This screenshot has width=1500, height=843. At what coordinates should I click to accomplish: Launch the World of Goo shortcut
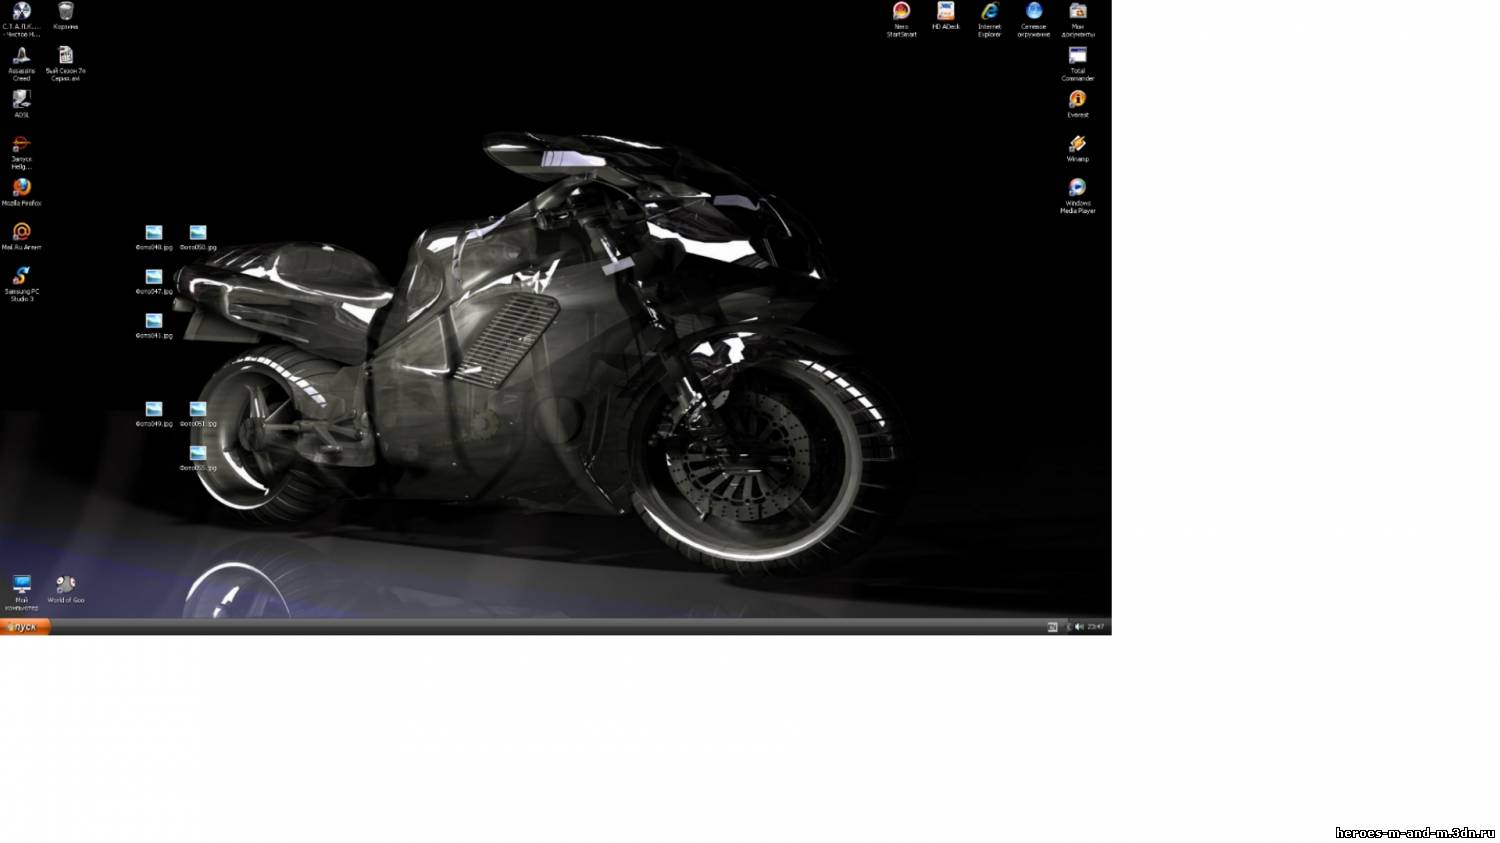tap(66, 585)
